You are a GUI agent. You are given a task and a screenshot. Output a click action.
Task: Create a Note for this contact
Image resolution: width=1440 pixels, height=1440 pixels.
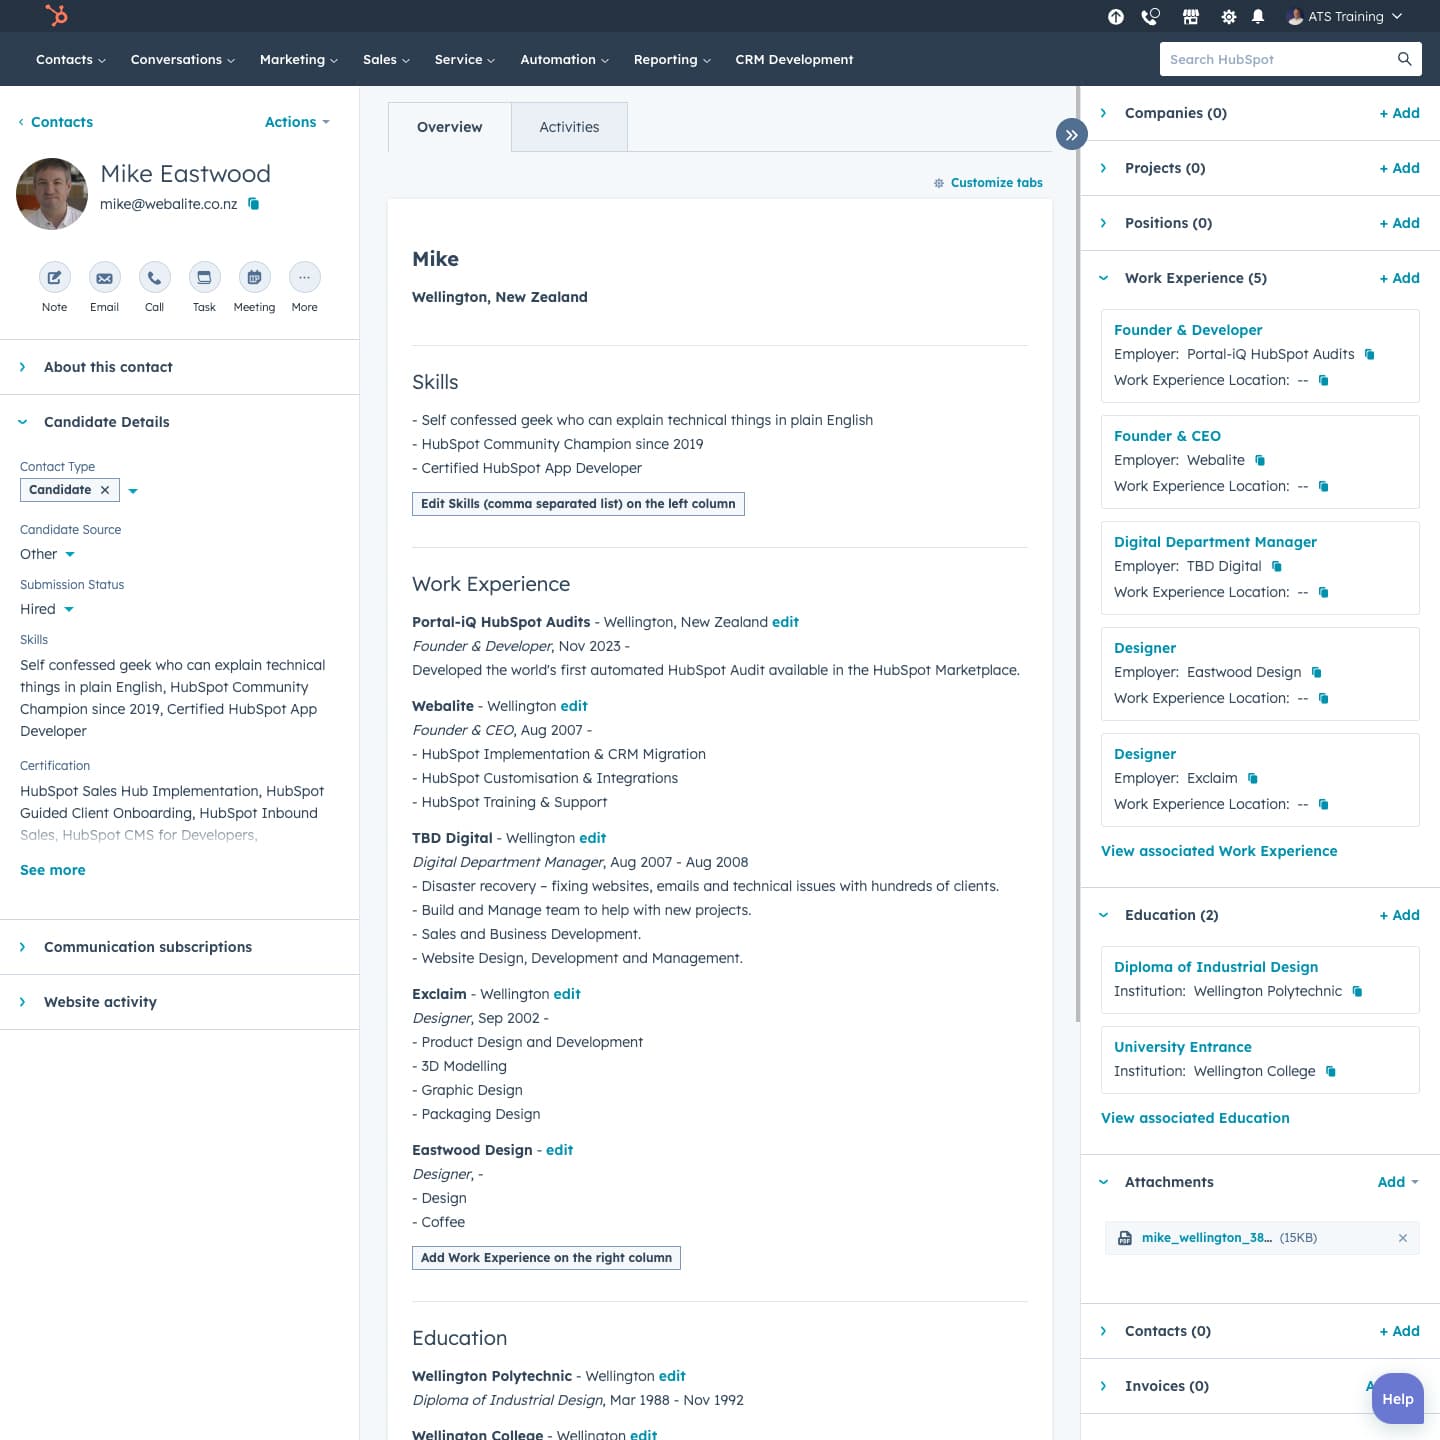point(54,277)
